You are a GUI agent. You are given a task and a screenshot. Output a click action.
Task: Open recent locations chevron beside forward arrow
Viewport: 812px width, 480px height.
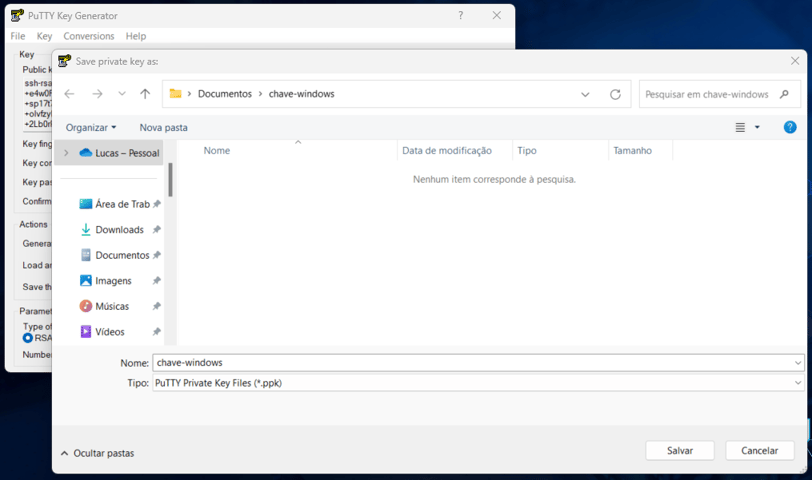click(x=122, y=94)
